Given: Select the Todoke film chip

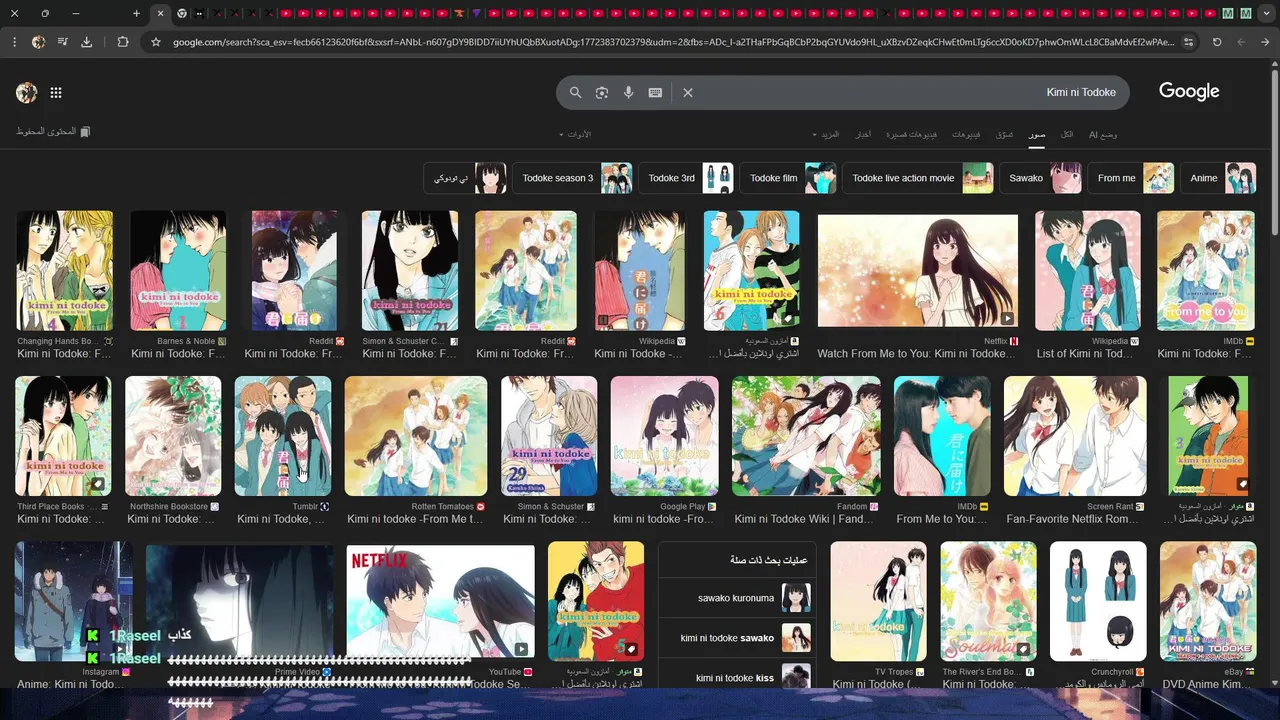Looking at the screenshot, I should pos(787,178).
